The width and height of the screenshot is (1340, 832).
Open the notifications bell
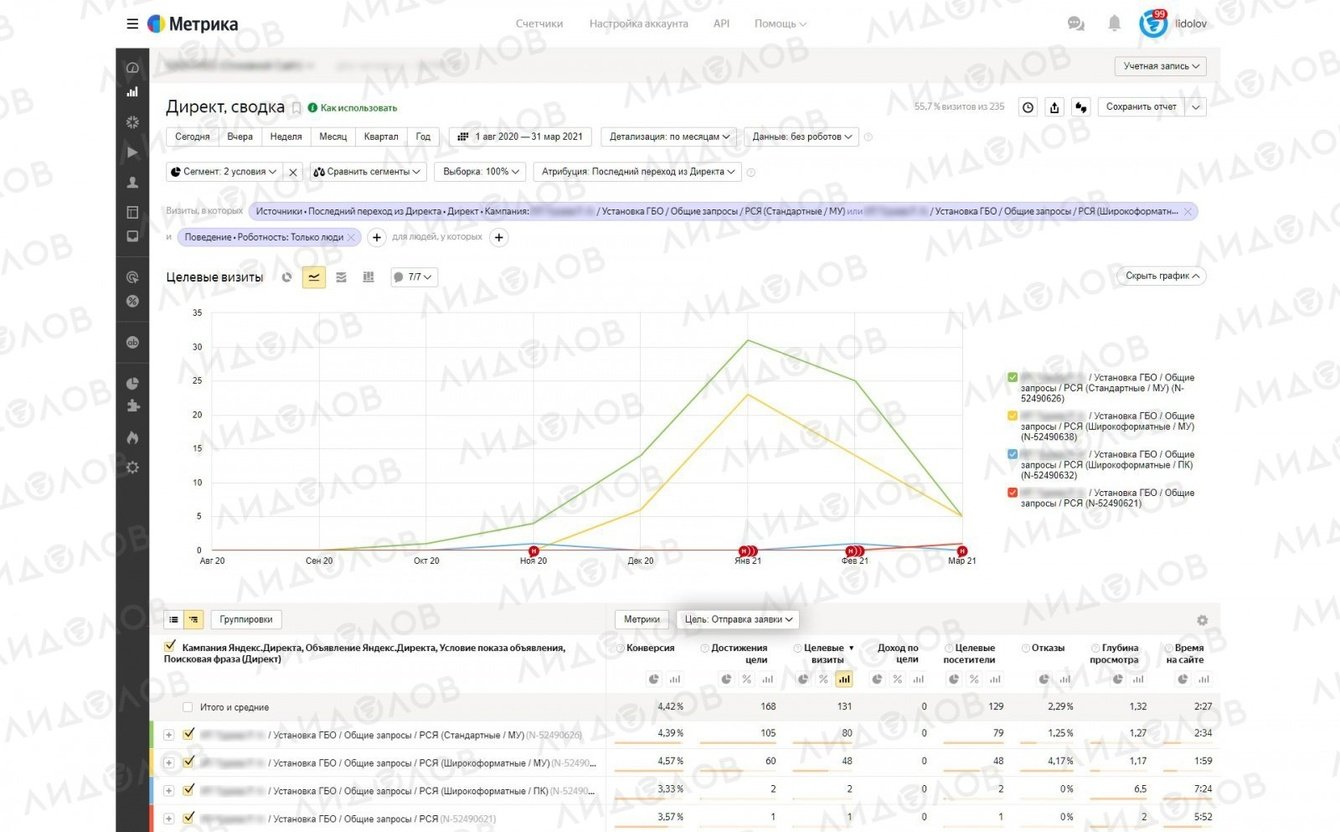point(1114,24)
